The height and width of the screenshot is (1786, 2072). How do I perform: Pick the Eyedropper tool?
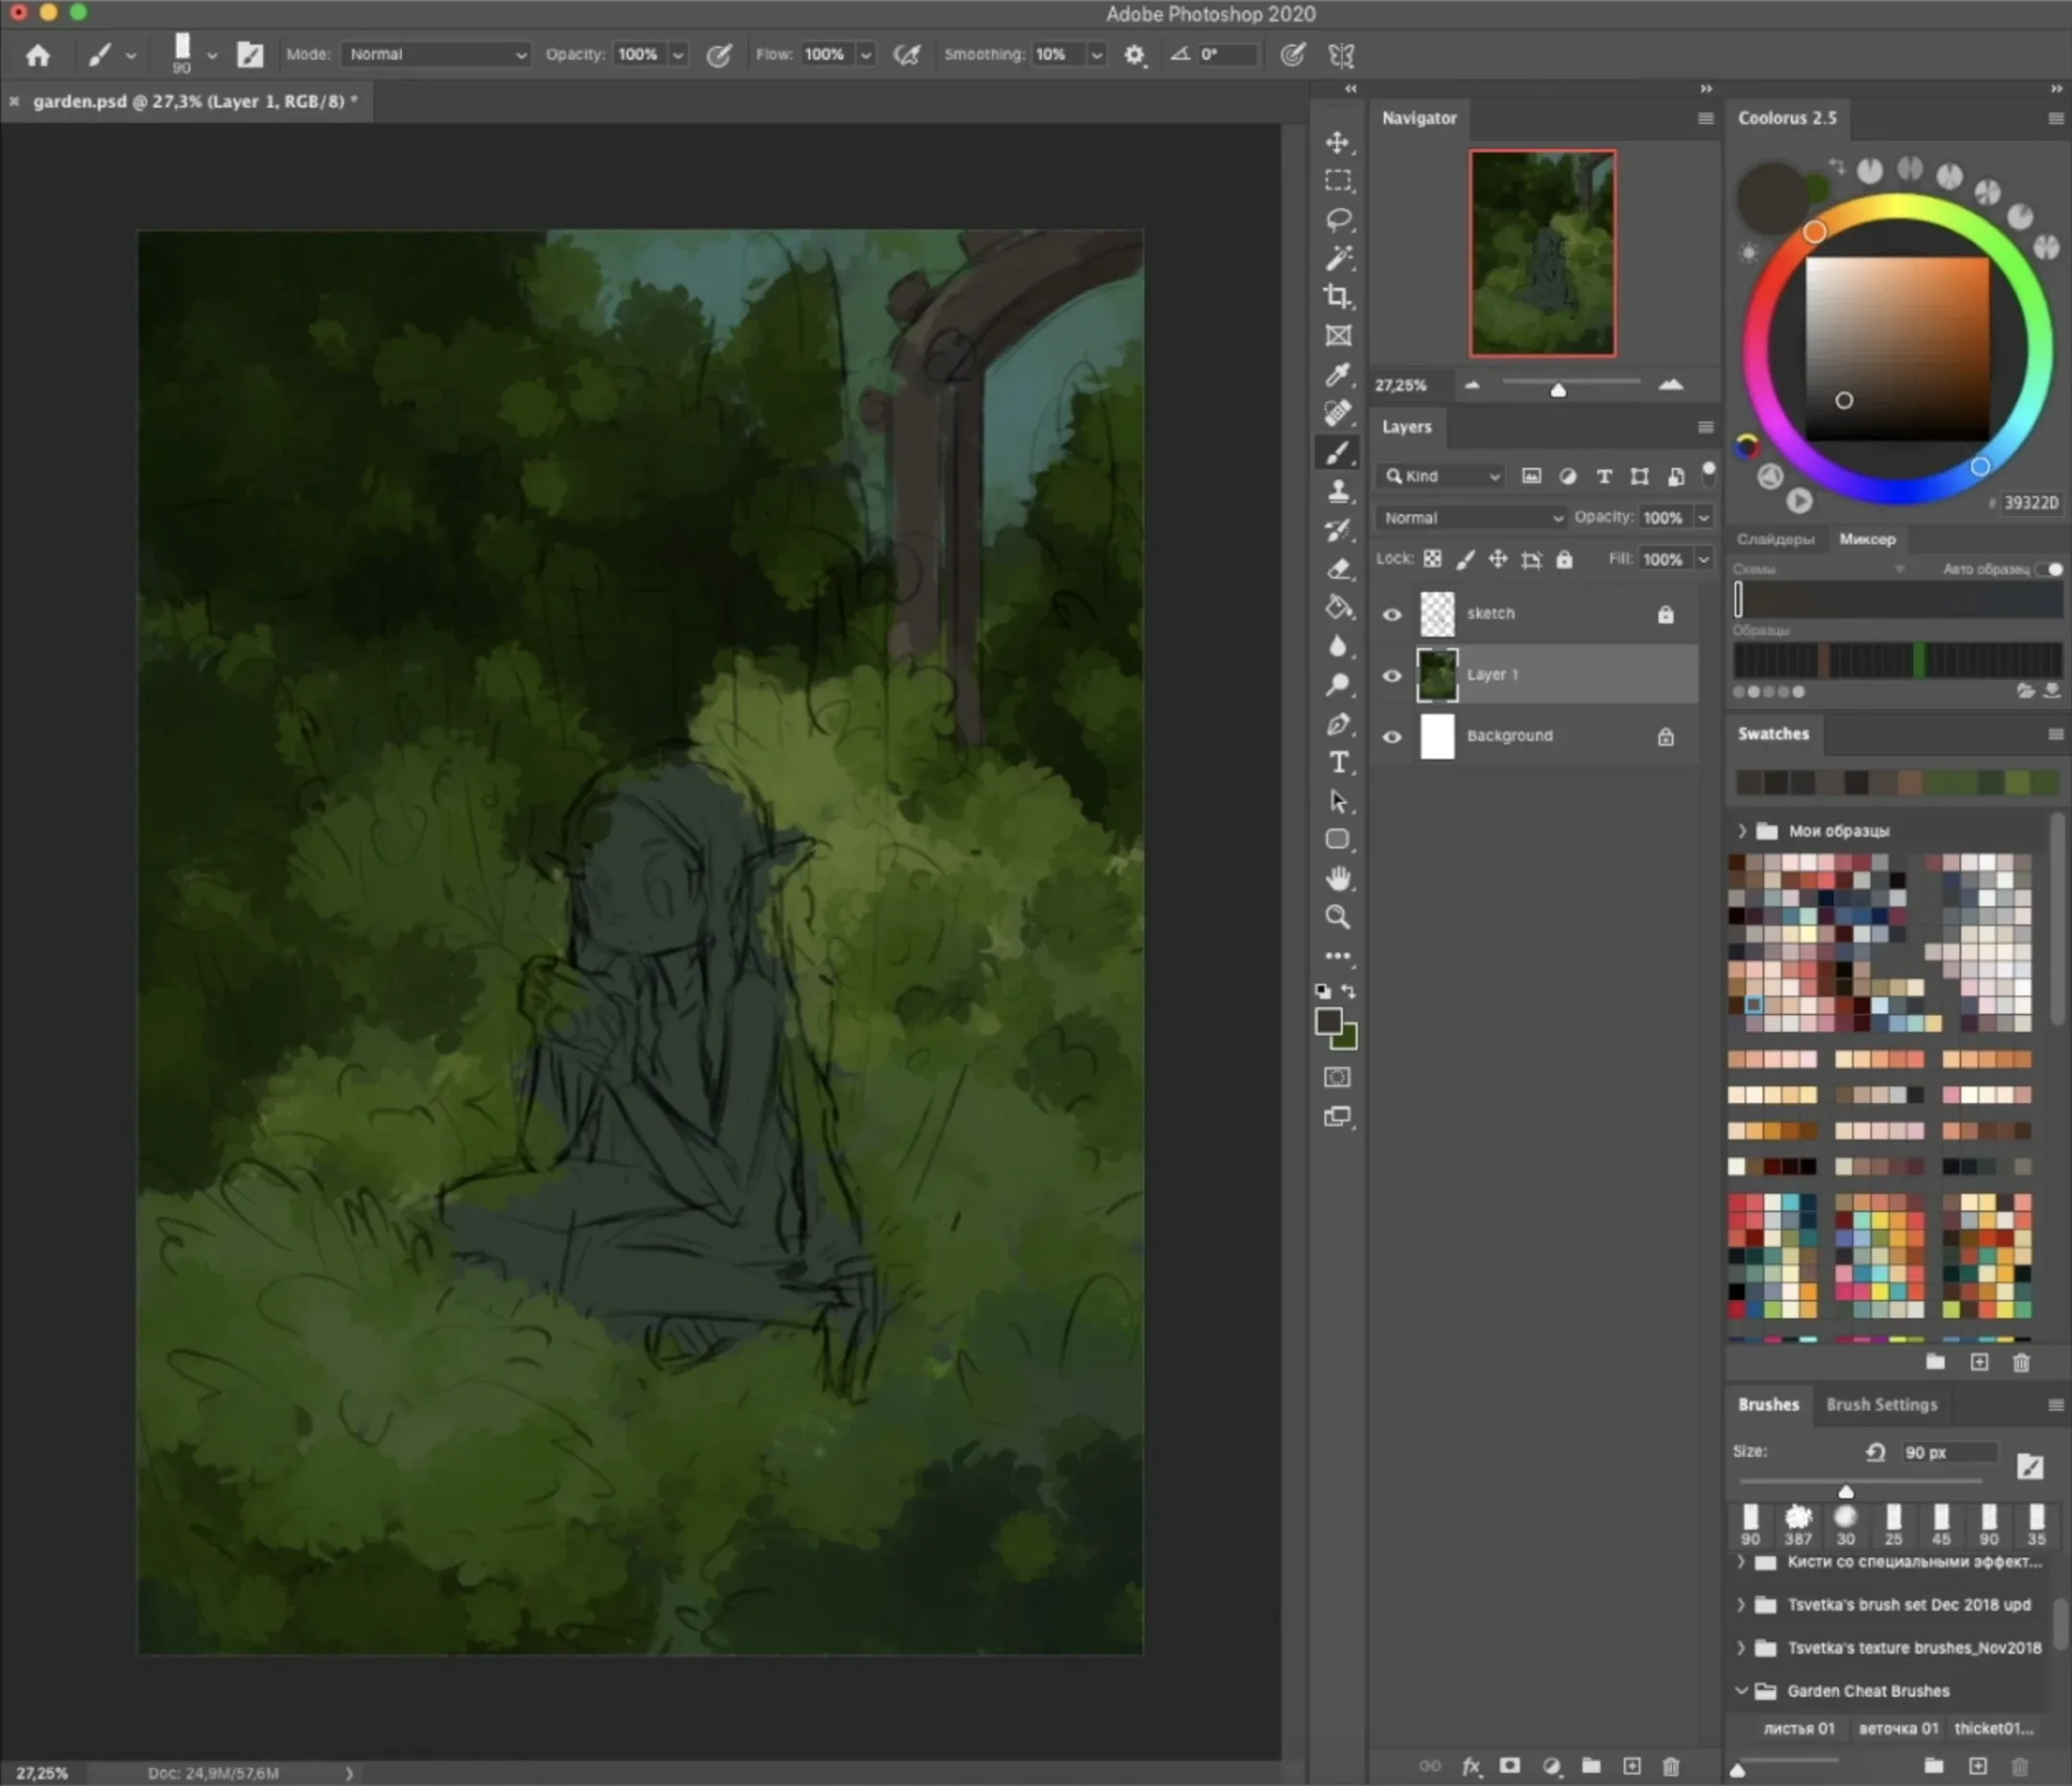[1338, 374]
